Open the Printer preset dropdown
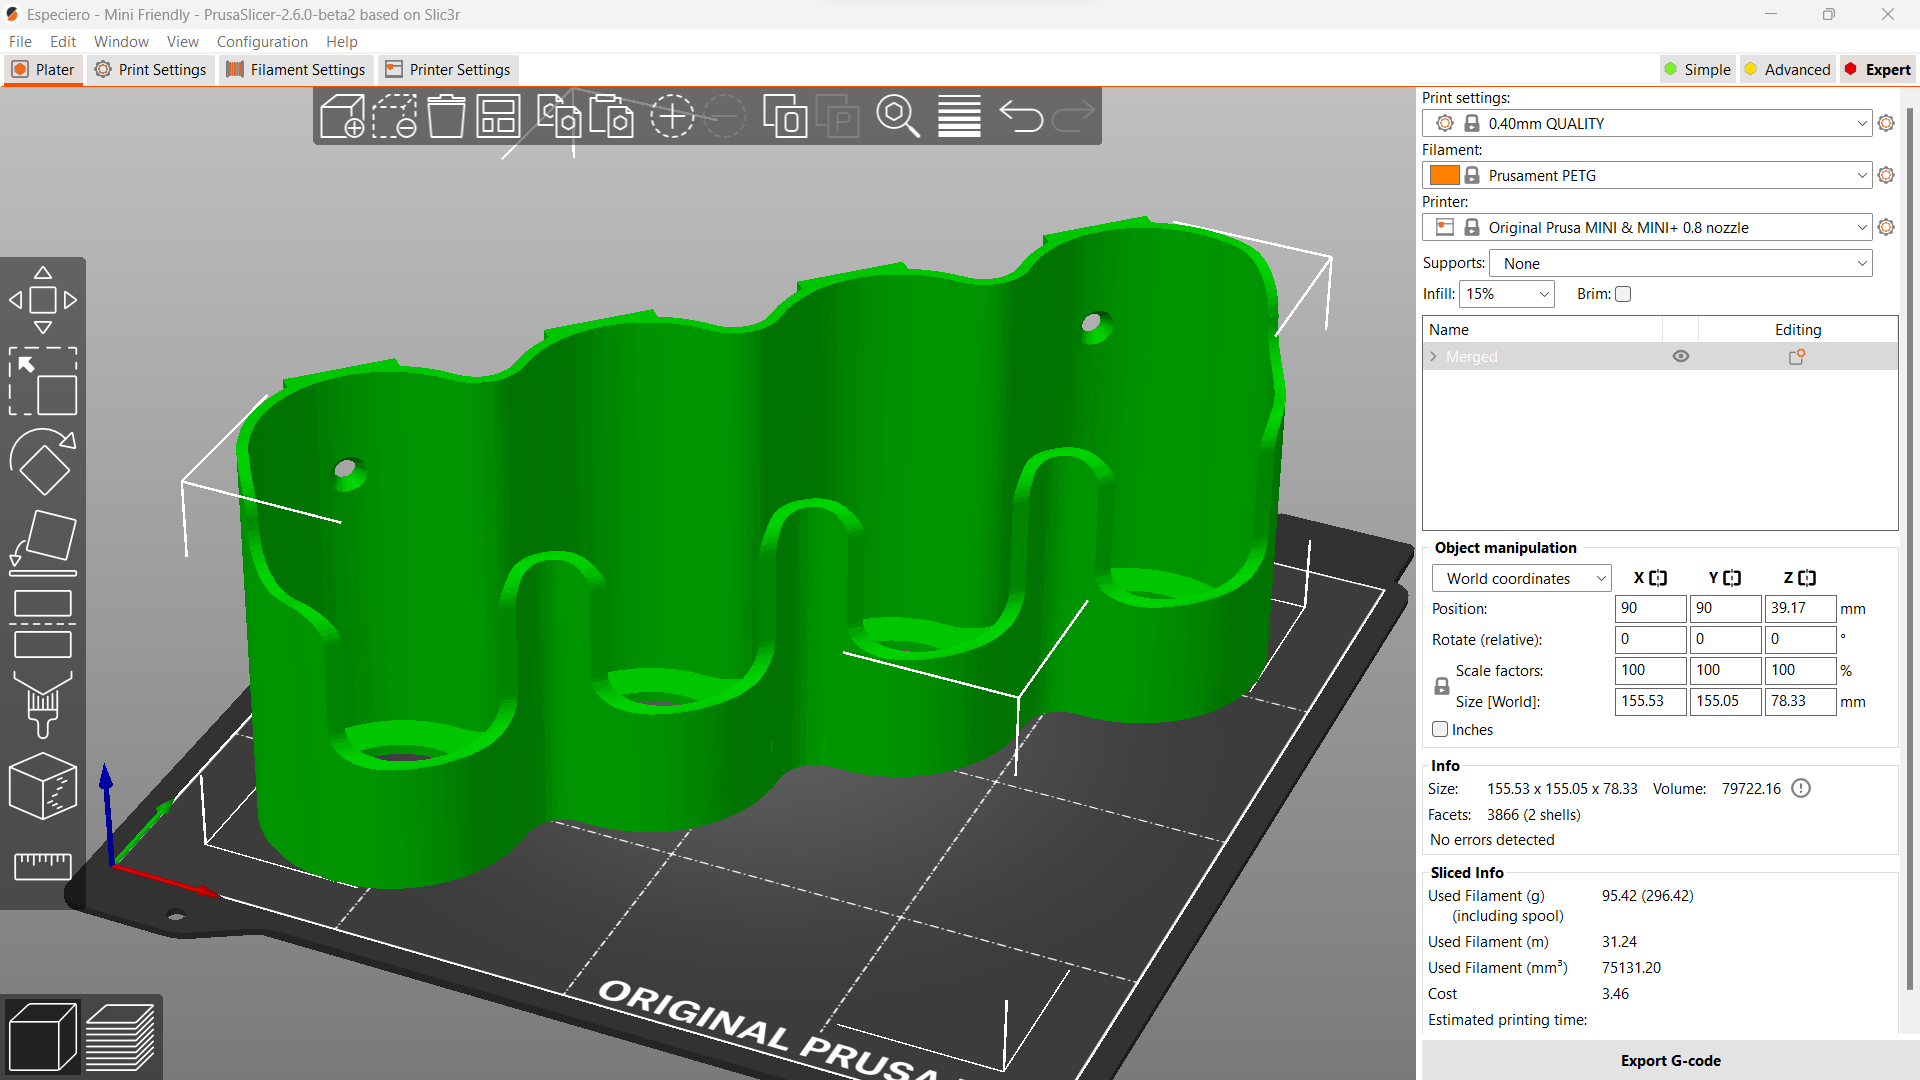 click(x=1646, y=228)
